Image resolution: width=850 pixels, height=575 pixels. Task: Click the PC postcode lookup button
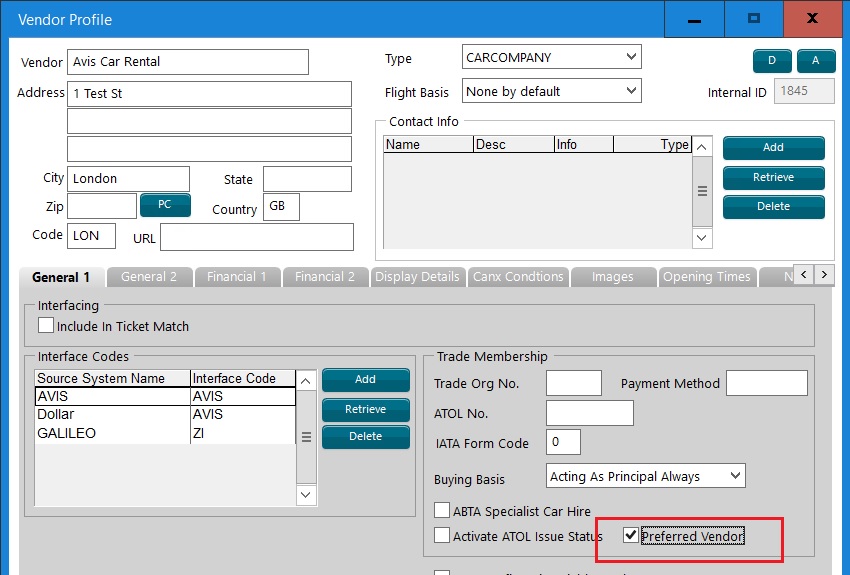tap(165, 205)
